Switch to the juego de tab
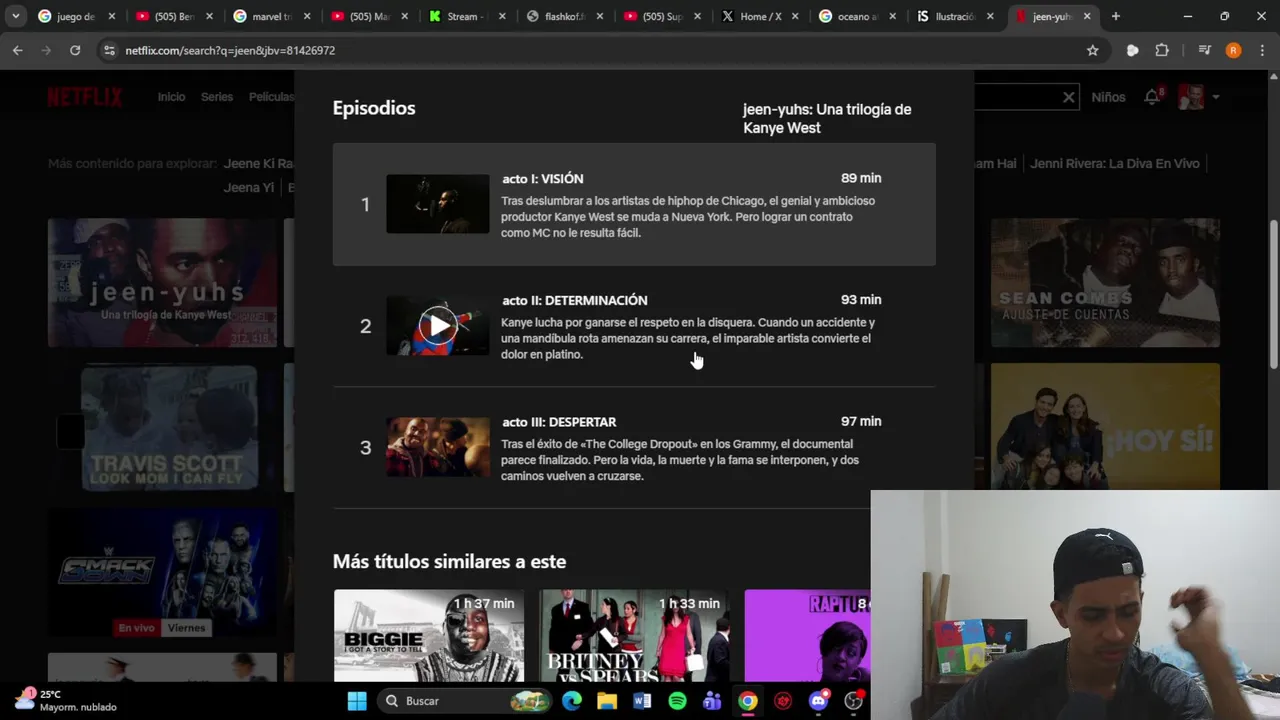 tap(76, 16)
